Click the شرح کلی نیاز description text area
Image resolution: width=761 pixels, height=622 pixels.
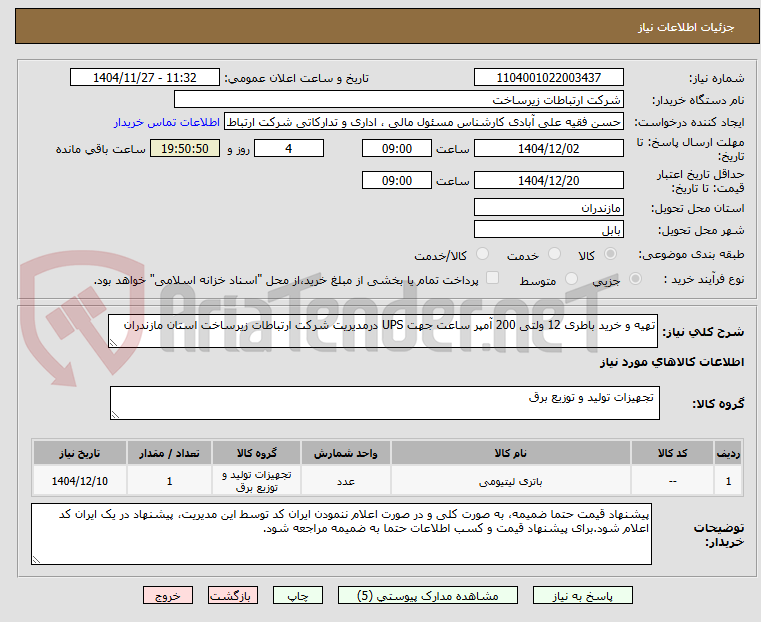tap(383, 331)
